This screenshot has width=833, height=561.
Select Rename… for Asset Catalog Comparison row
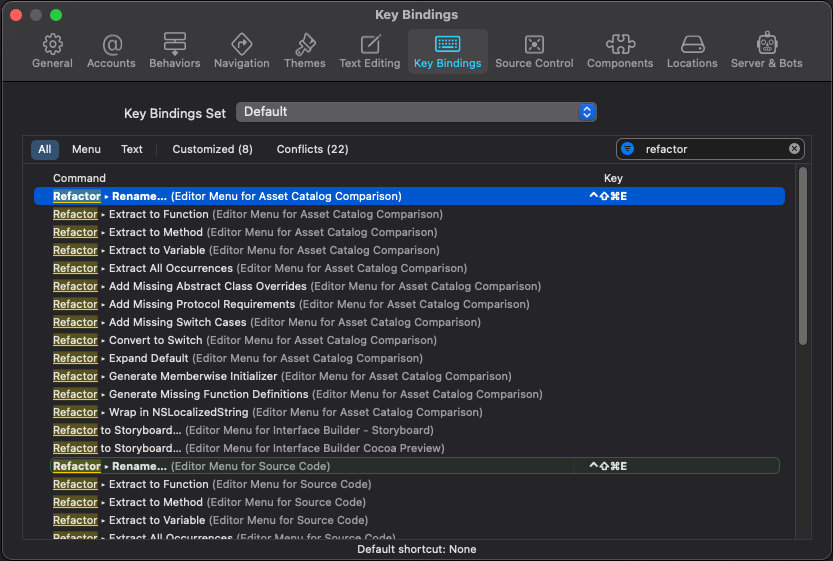pos(409,196)
